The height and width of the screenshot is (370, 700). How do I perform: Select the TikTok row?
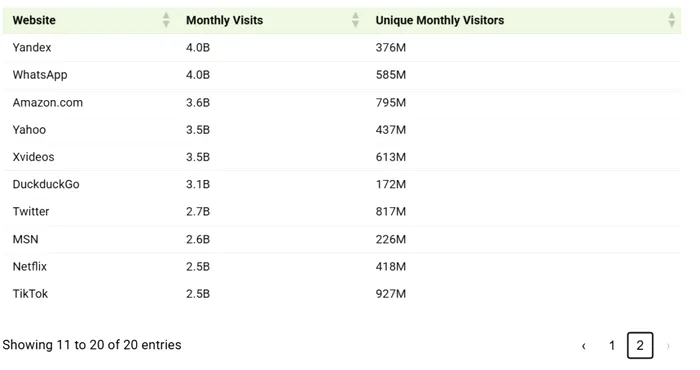pos(342,294)
